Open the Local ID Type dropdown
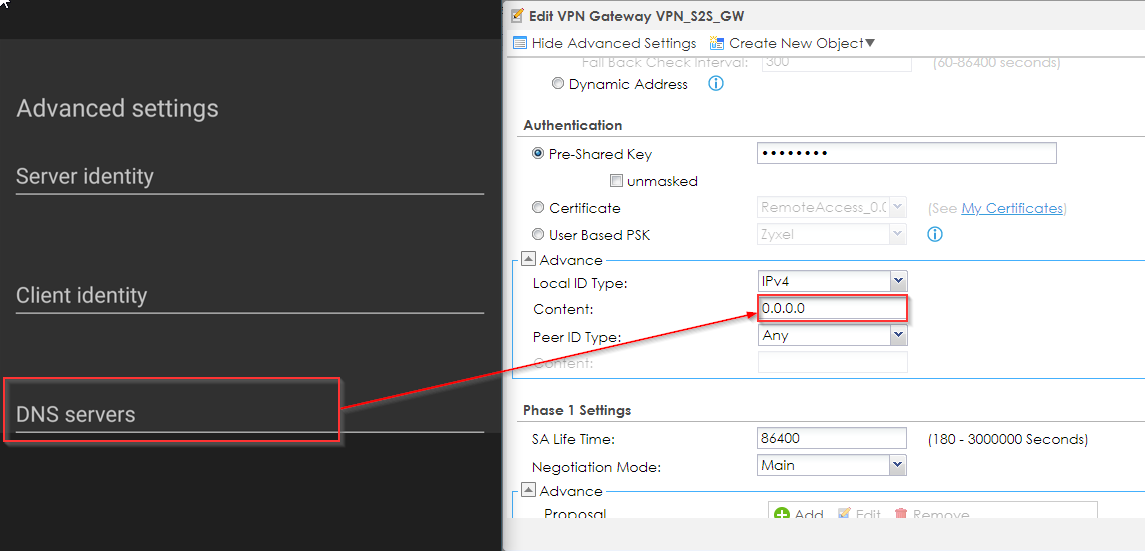This screenshot has height=551, width=1145. click(x=897, y=282)
